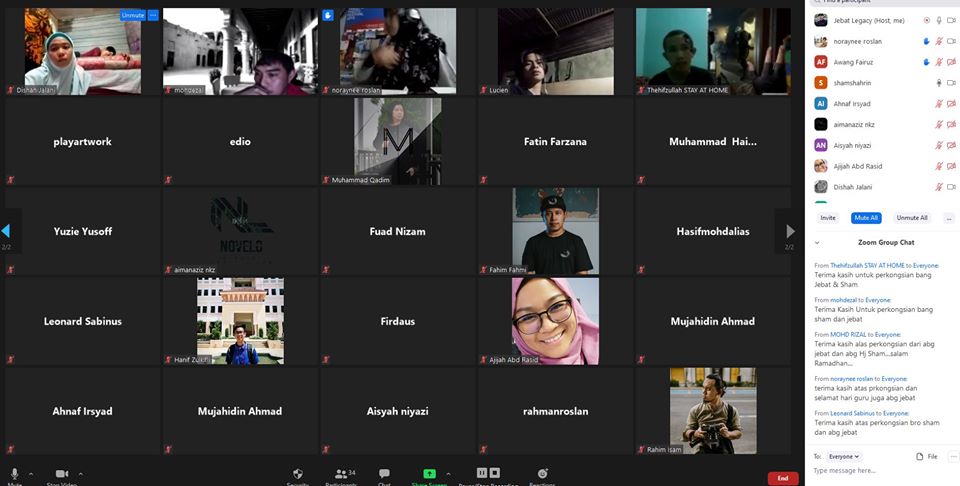Toggle the Stop Video camera button
960x486 pixels.
[62, 473]
